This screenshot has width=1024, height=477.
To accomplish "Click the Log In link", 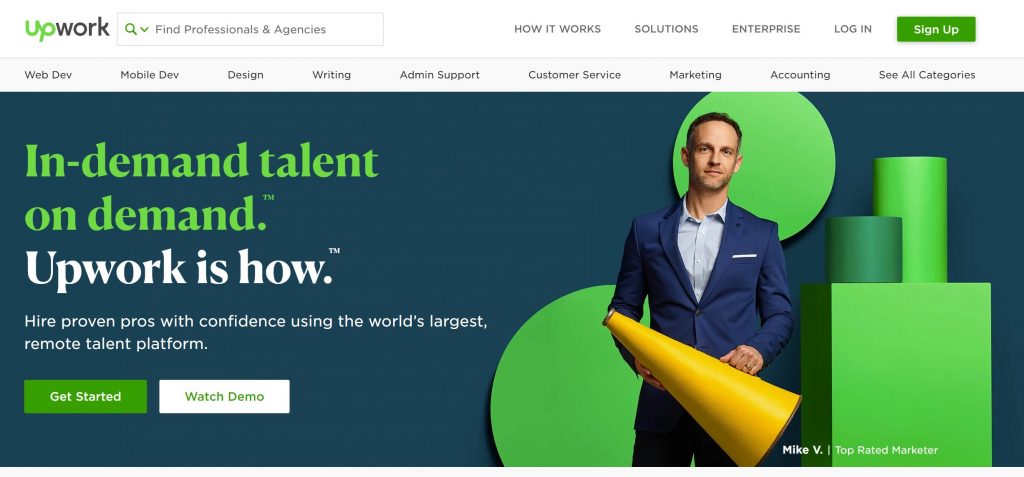I will point(852,29).
